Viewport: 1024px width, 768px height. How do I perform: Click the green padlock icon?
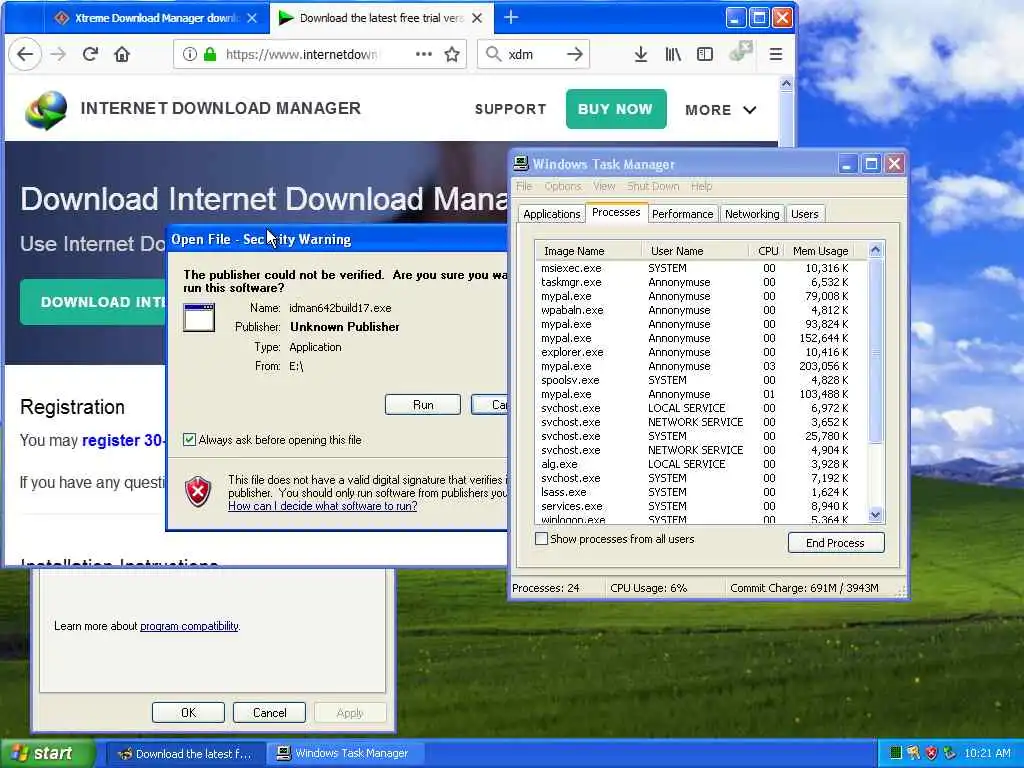tap(210, 54)
